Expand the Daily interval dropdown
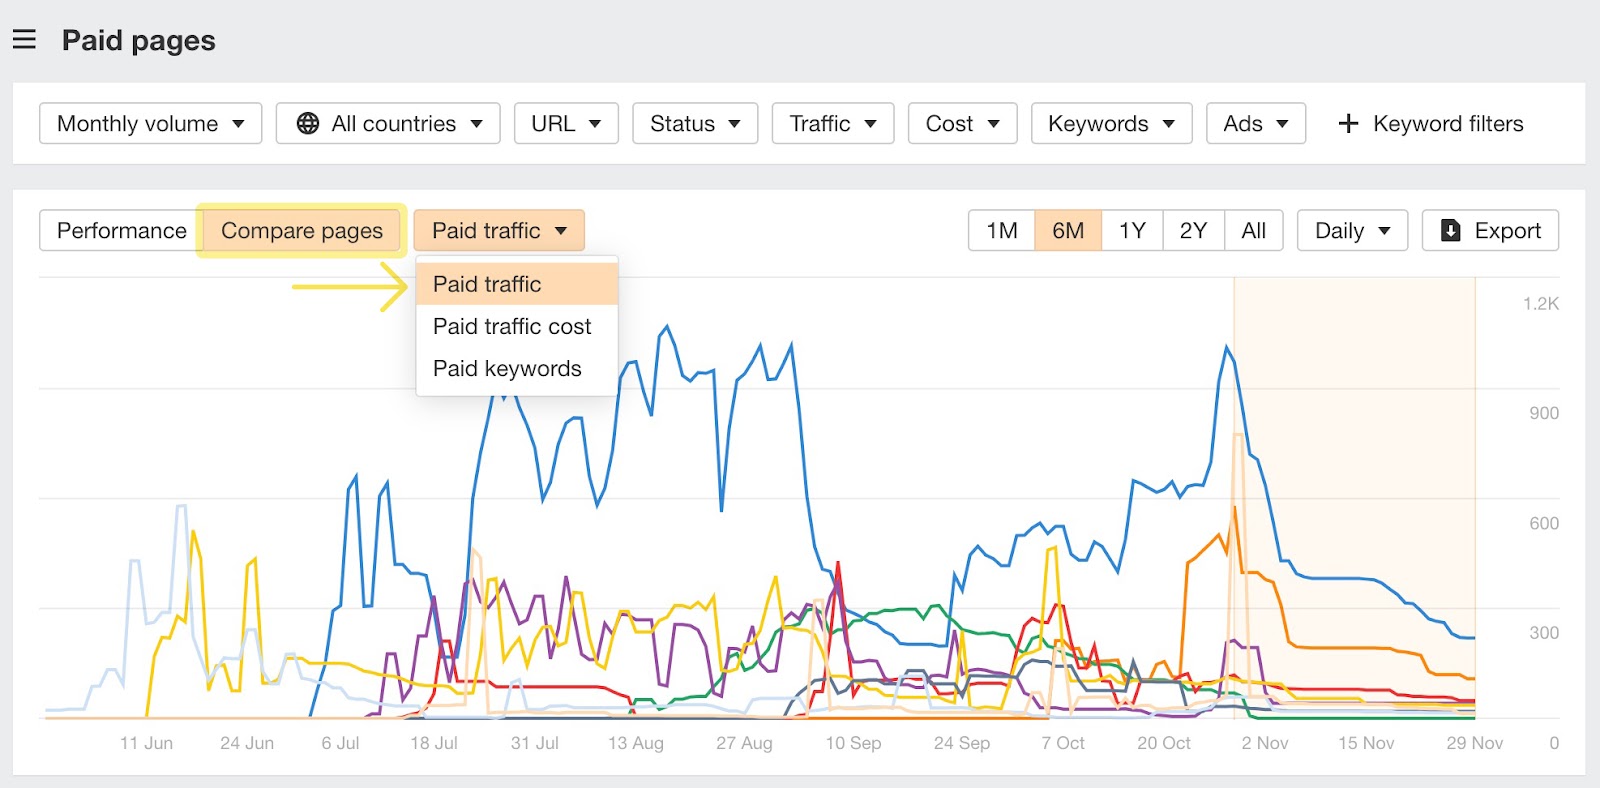The height and width of the screenshot is (788, 1600). (x=1352, y=231)
